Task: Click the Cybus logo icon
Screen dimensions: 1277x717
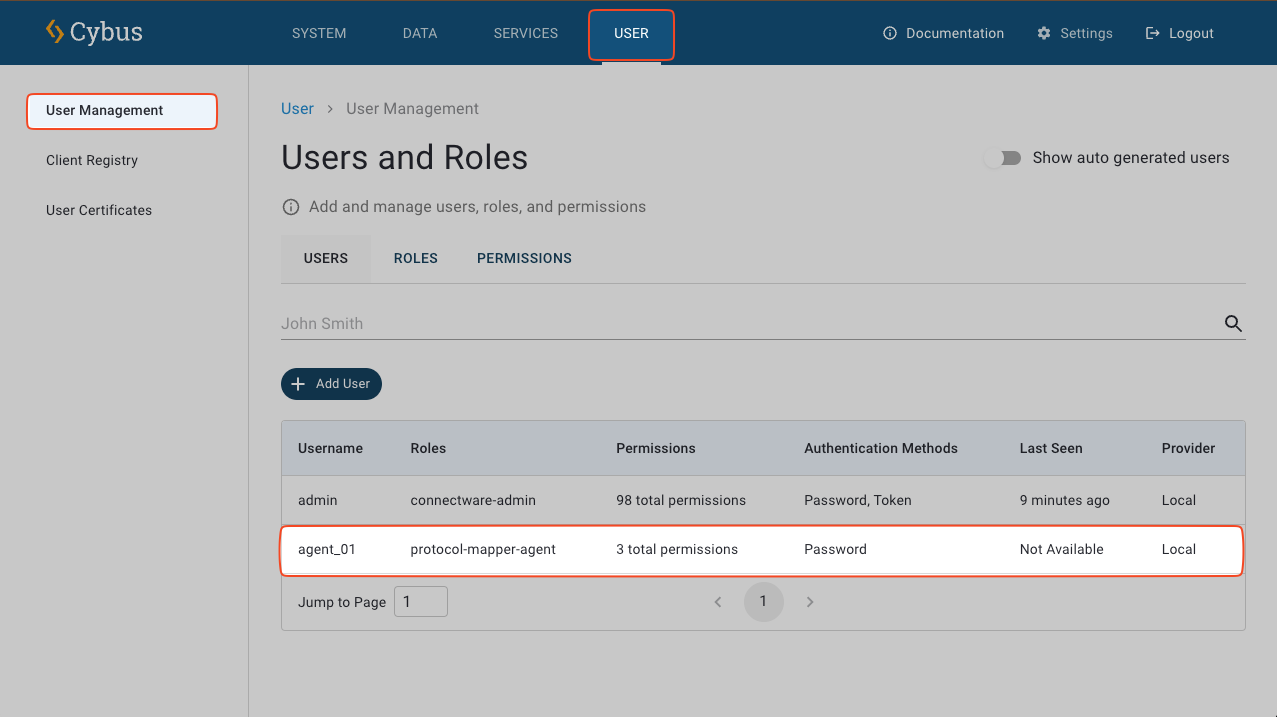Action: pos(55,32)
